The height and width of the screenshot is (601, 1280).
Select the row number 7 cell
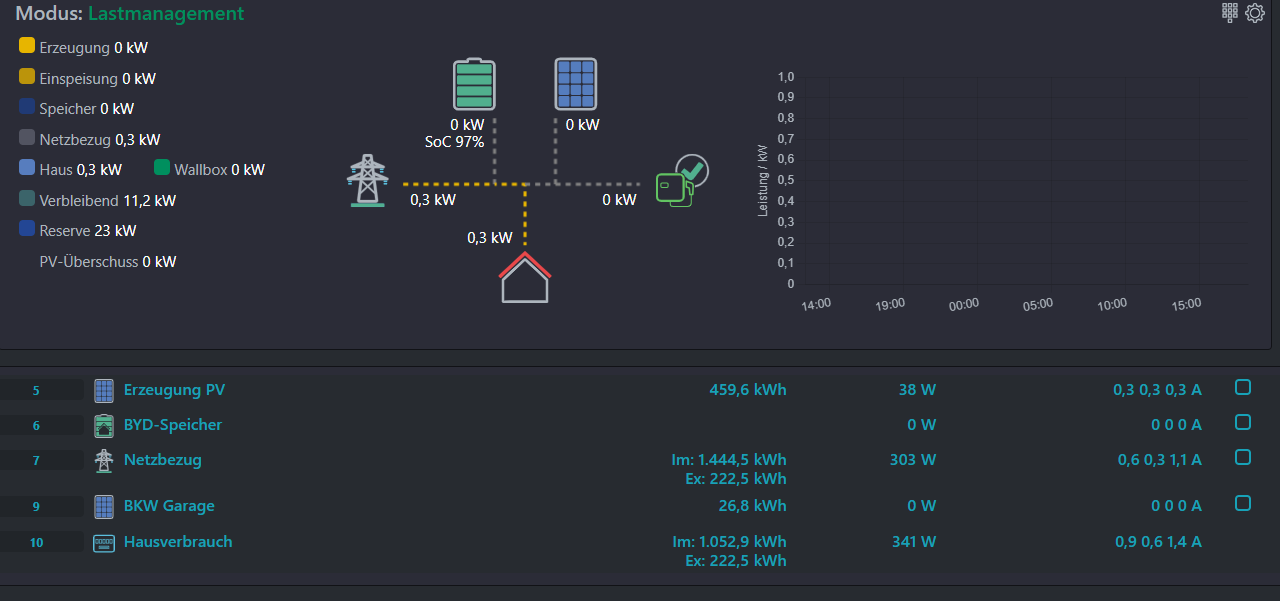pyautogui.click(x=42, y=461)
